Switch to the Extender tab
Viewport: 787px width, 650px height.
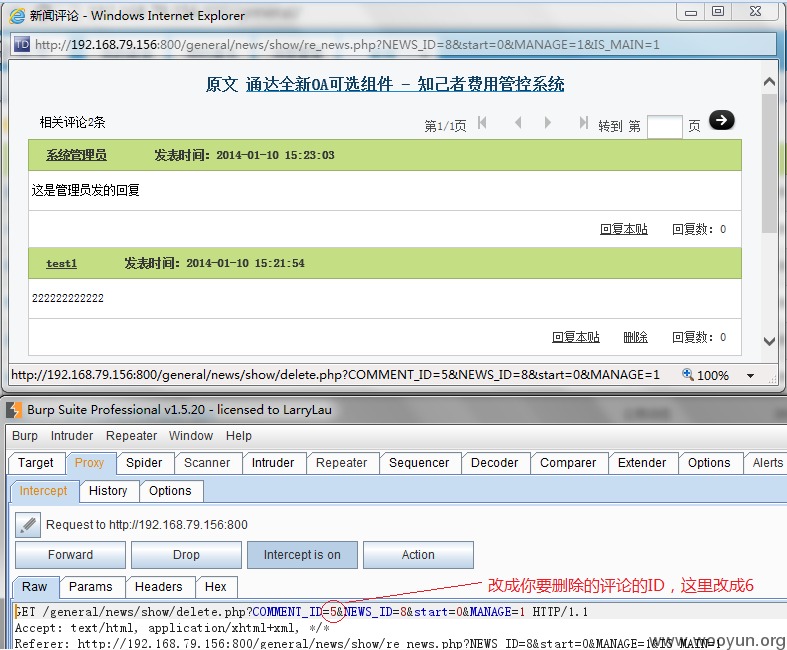643,463
